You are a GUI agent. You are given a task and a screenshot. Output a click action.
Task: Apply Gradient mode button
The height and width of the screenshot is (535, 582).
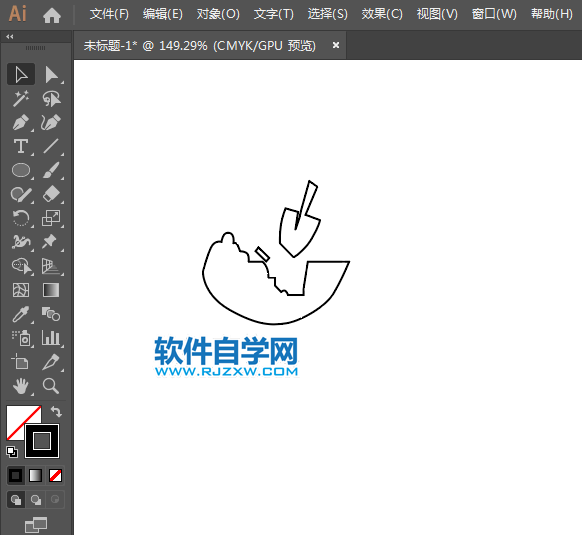(x=36, y=475)
